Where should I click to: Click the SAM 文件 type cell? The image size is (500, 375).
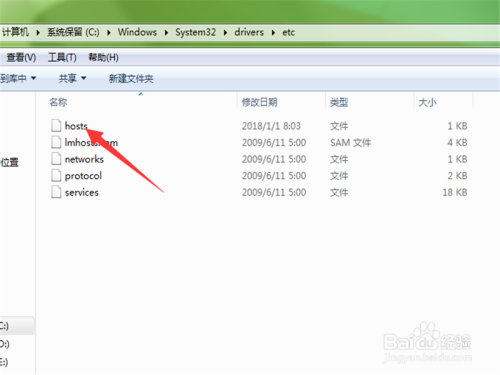coord(350,143)
